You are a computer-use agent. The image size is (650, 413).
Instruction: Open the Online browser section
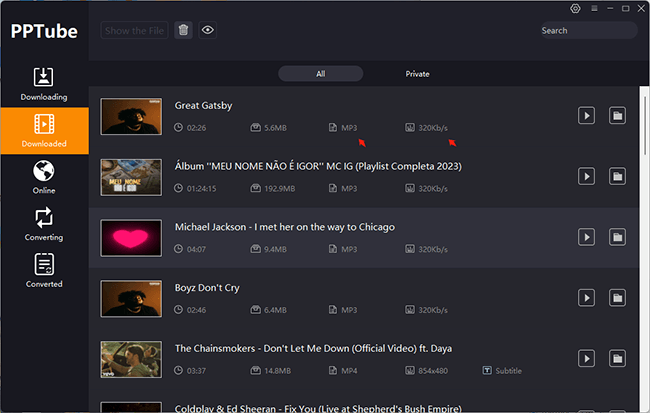44,176
